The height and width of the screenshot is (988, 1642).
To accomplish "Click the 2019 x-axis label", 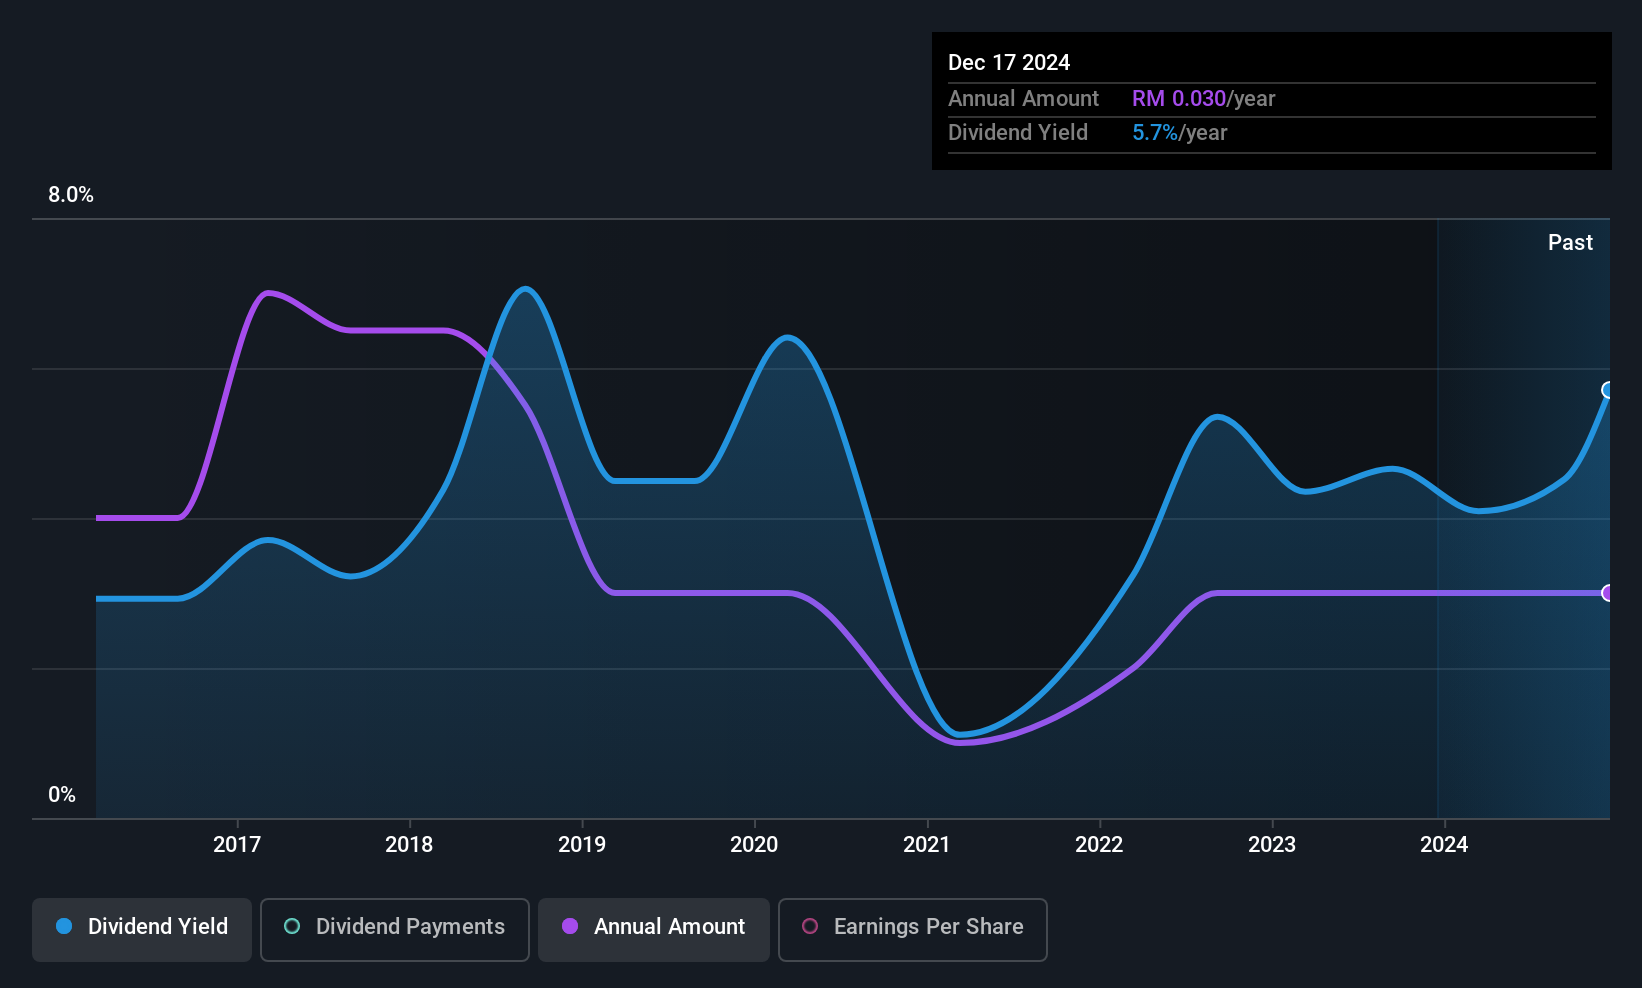I will [x=582, y=845].
